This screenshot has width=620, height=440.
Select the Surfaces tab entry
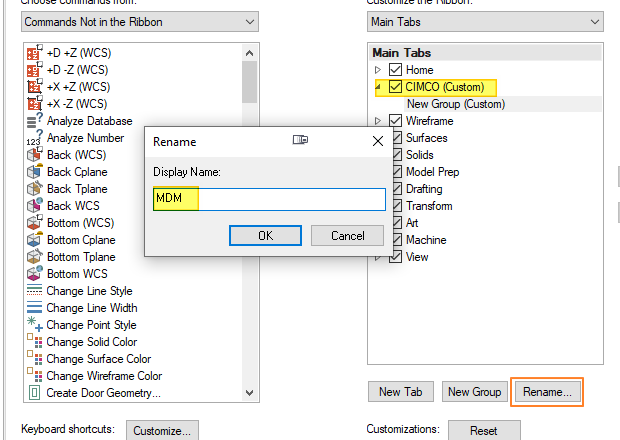click(x=427, y=138)
